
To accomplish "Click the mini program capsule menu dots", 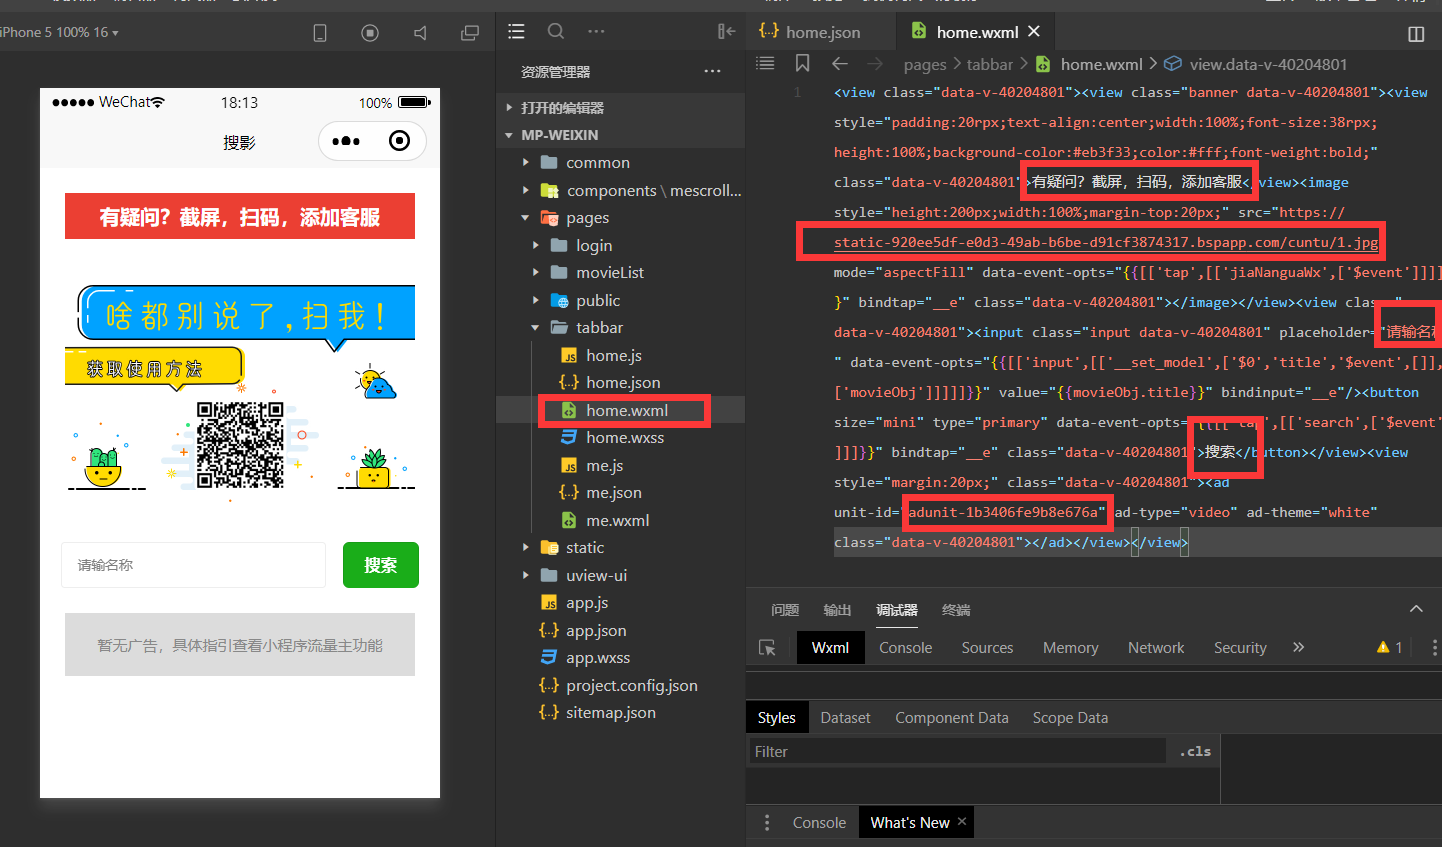I will point(346,141).
